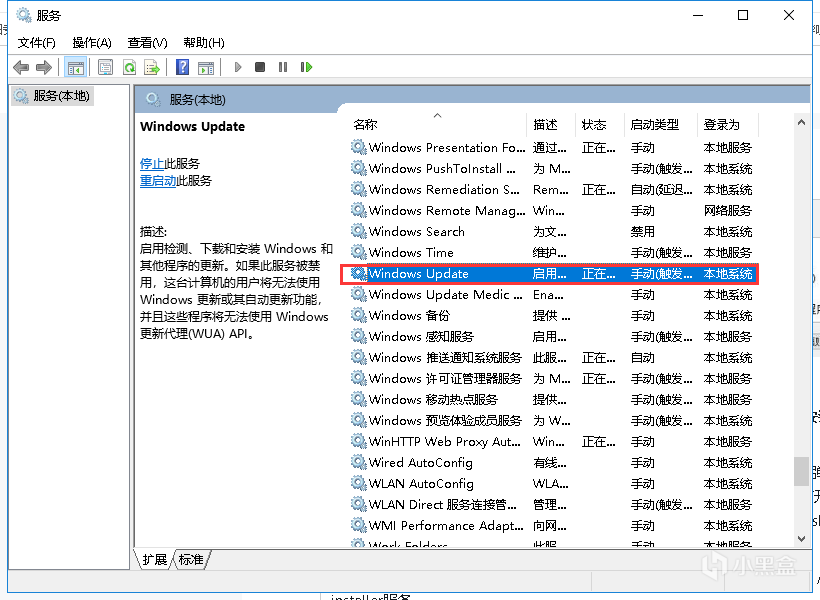
Task: Open the Properties toolbar icon
Action: tap(105, 67)
